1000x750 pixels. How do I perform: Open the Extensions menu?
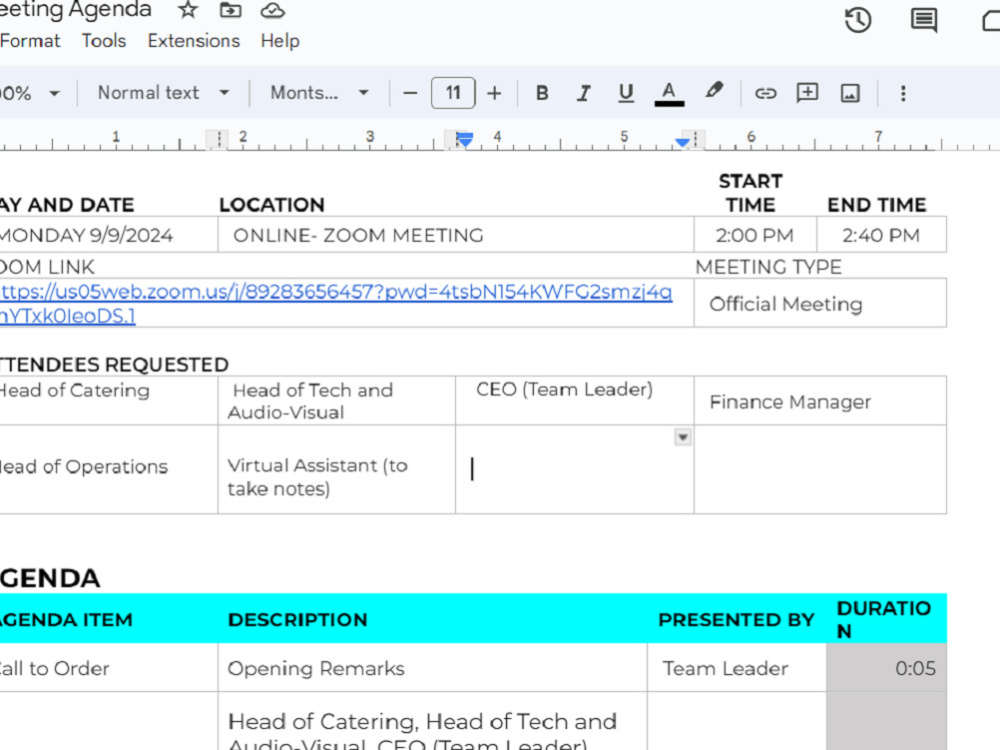tap(194, 41)
